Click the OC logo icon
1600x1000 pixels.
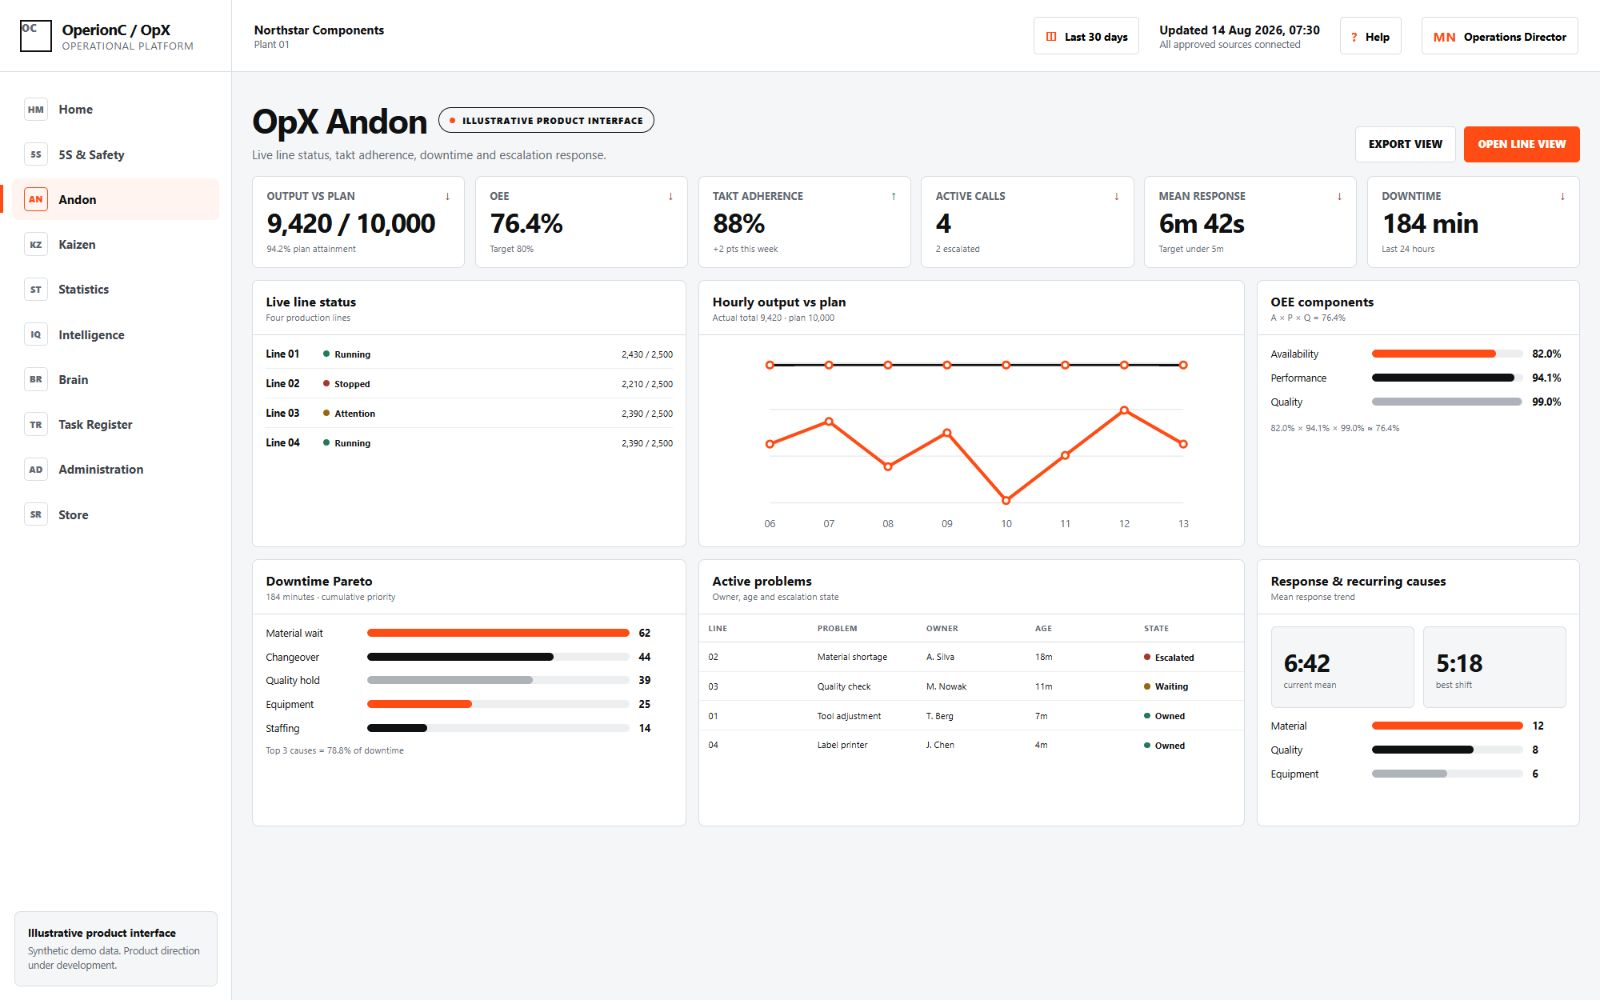point(36,36)
